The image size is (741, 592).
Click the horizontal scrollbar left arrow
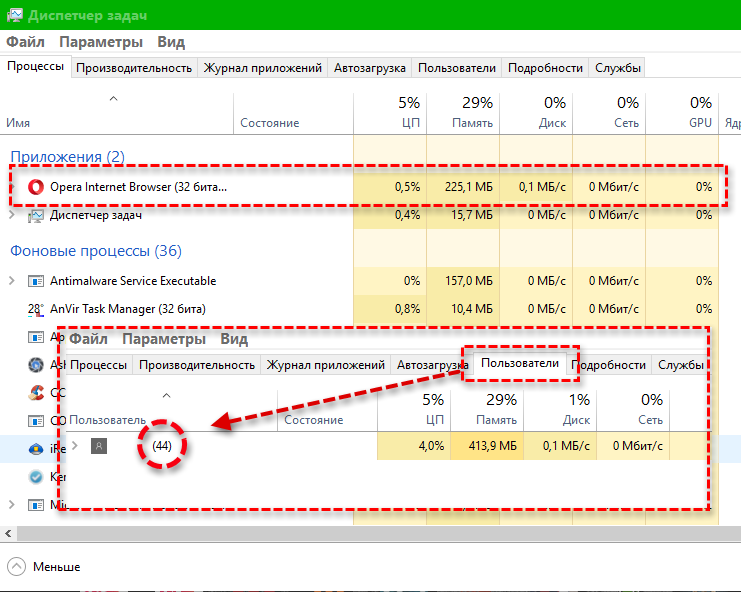[8, 534]
